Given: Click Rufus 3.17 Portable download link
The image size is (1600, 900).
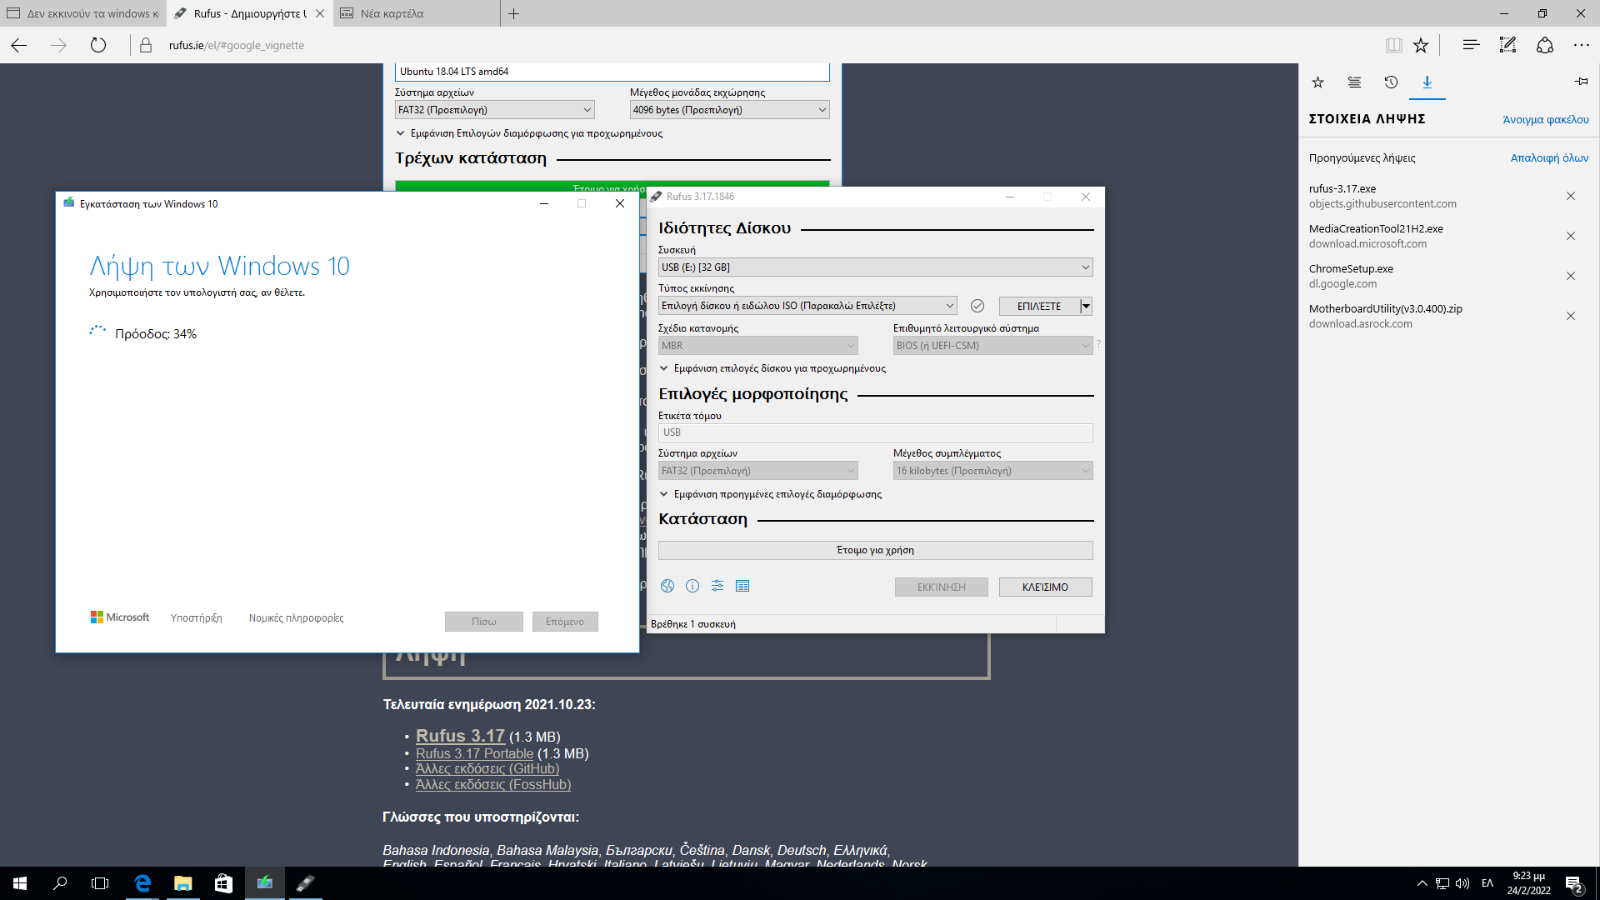Looking at the screenshot, I should click(474, 753).
